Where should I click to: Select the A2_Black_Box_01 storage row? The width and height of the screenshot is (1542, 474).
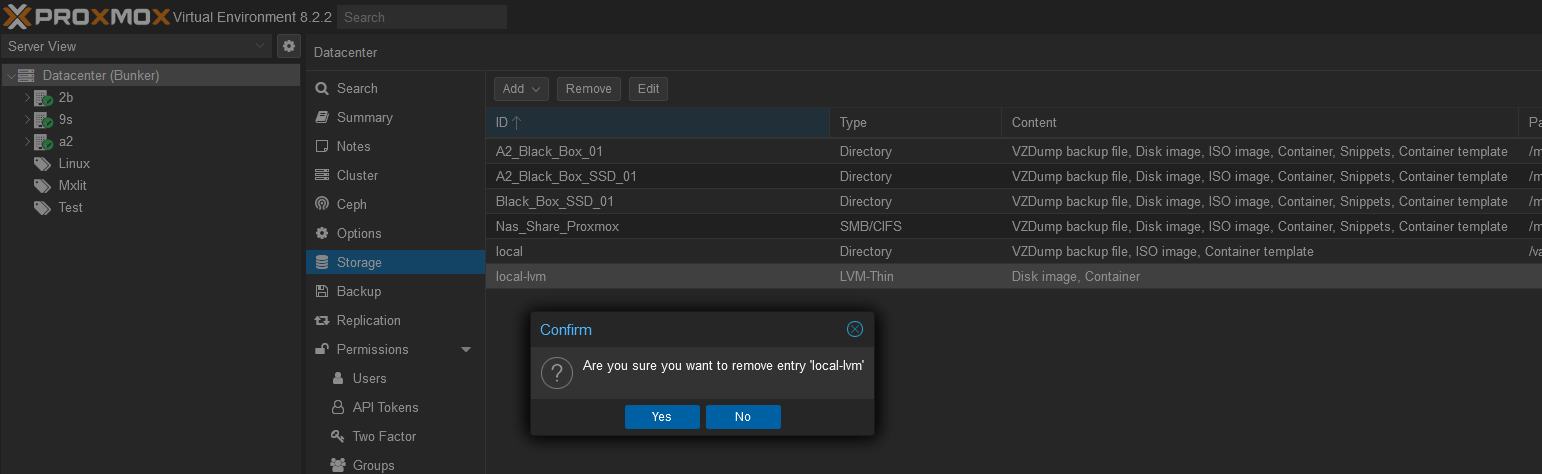1014,151
